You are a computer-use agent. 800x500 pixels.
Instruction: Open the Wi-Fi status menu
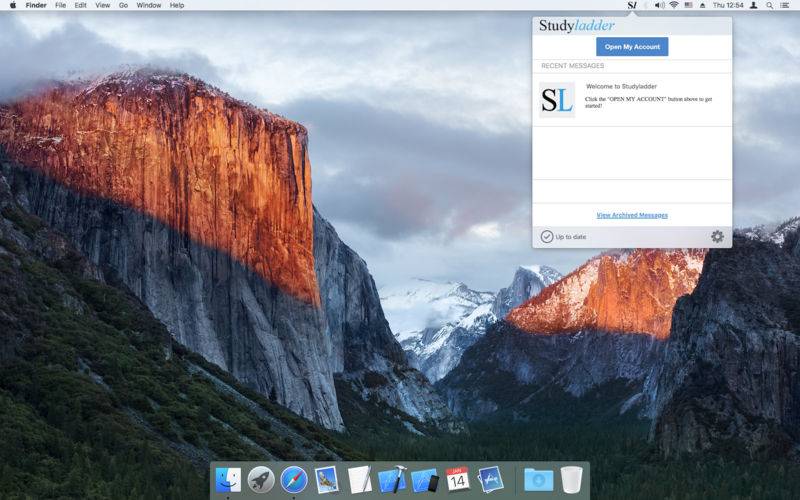(673, 5)
